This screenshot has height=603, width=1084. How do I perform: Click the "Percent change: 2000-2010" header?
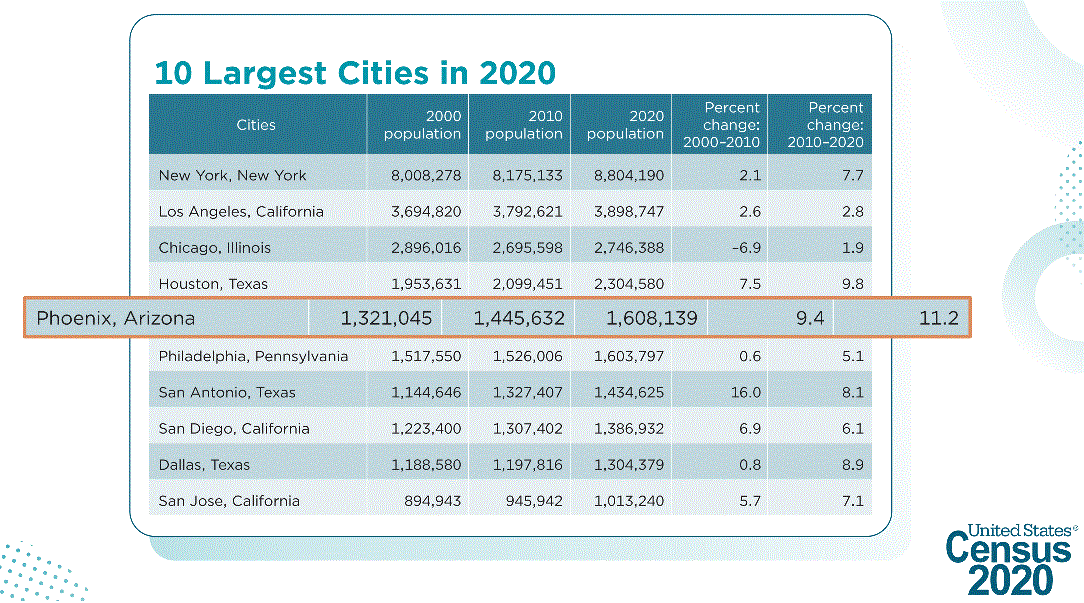pos(722,124)
